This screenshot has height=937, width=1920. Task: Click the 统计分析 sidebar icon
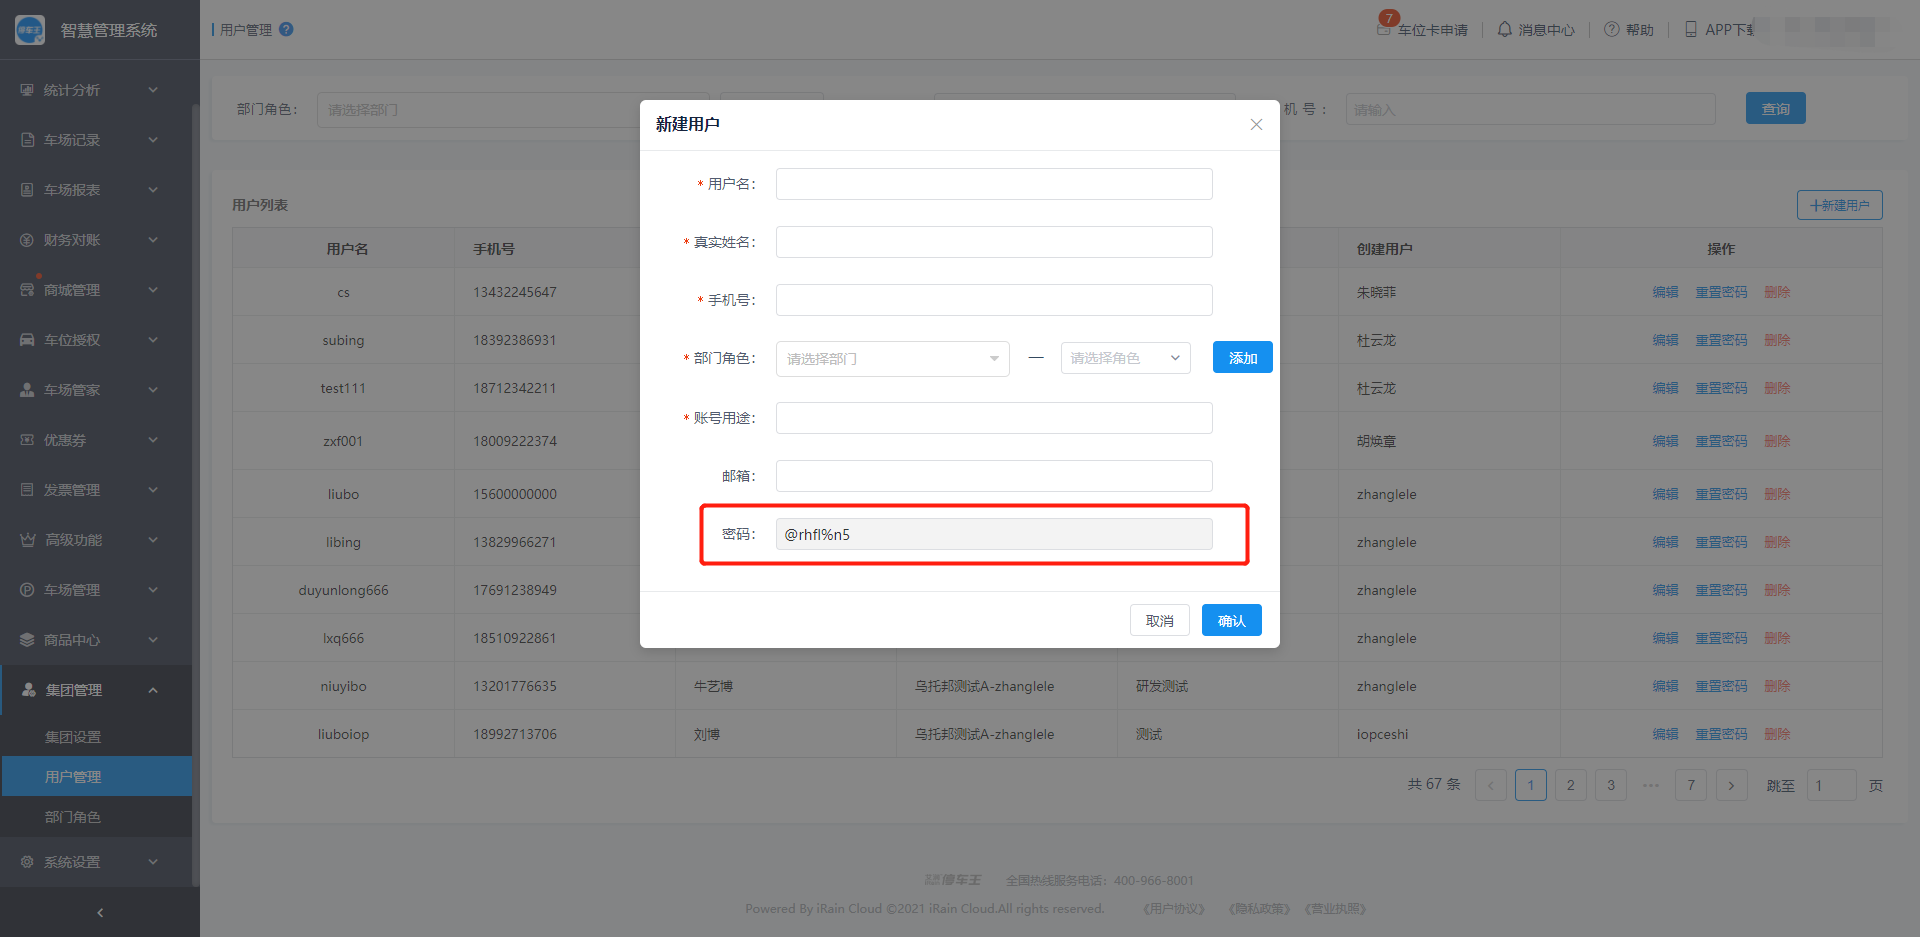click(27, 90)
